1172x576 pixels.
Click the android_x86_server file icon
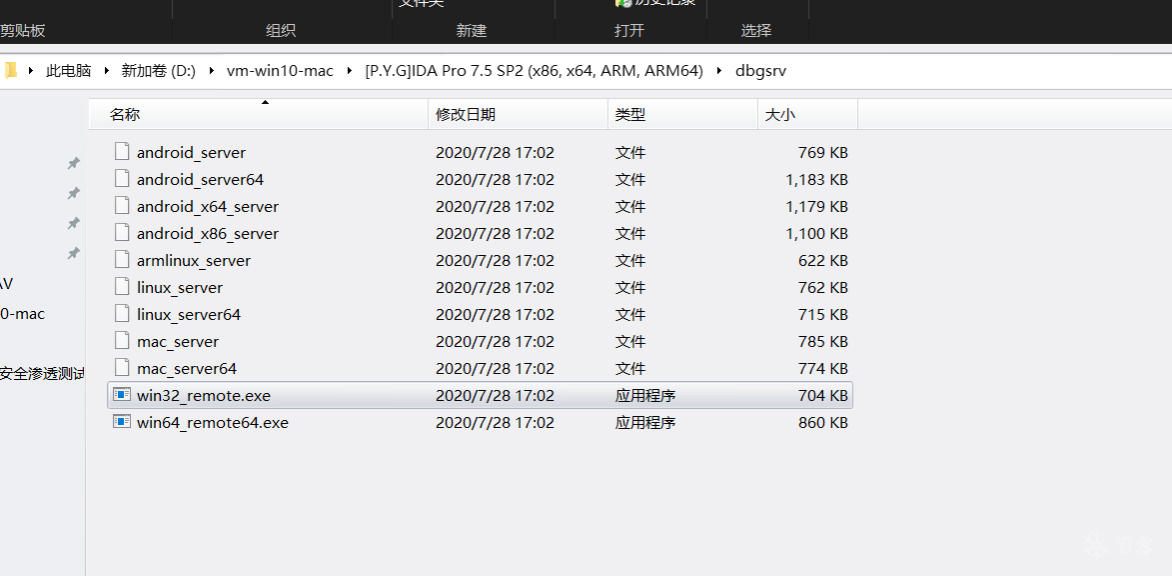pyautogui.click(x=122, y=232)
